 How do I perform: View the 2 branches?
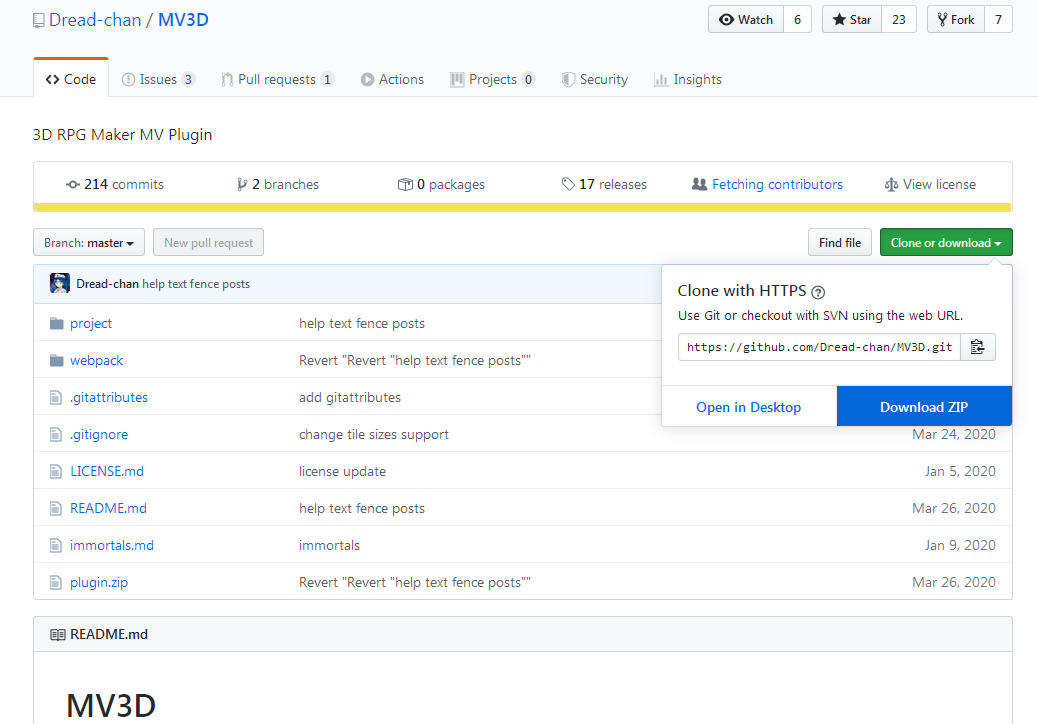coord(278,184)
